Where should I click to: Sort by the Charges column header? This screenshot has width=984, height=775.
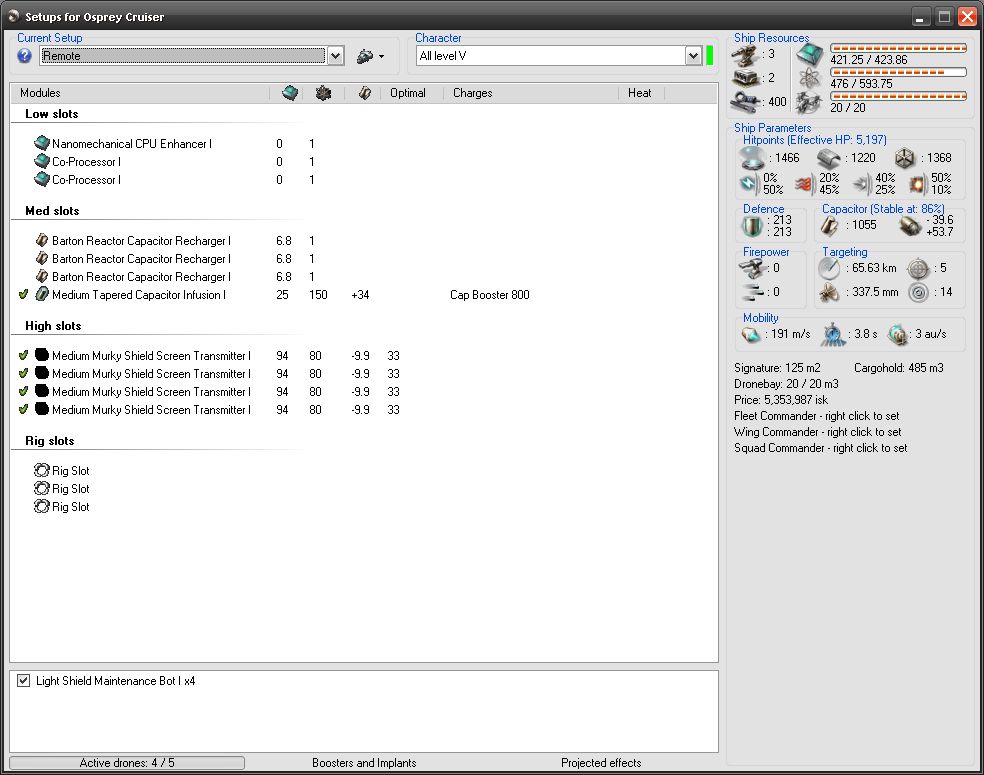[x=473, y=93]
